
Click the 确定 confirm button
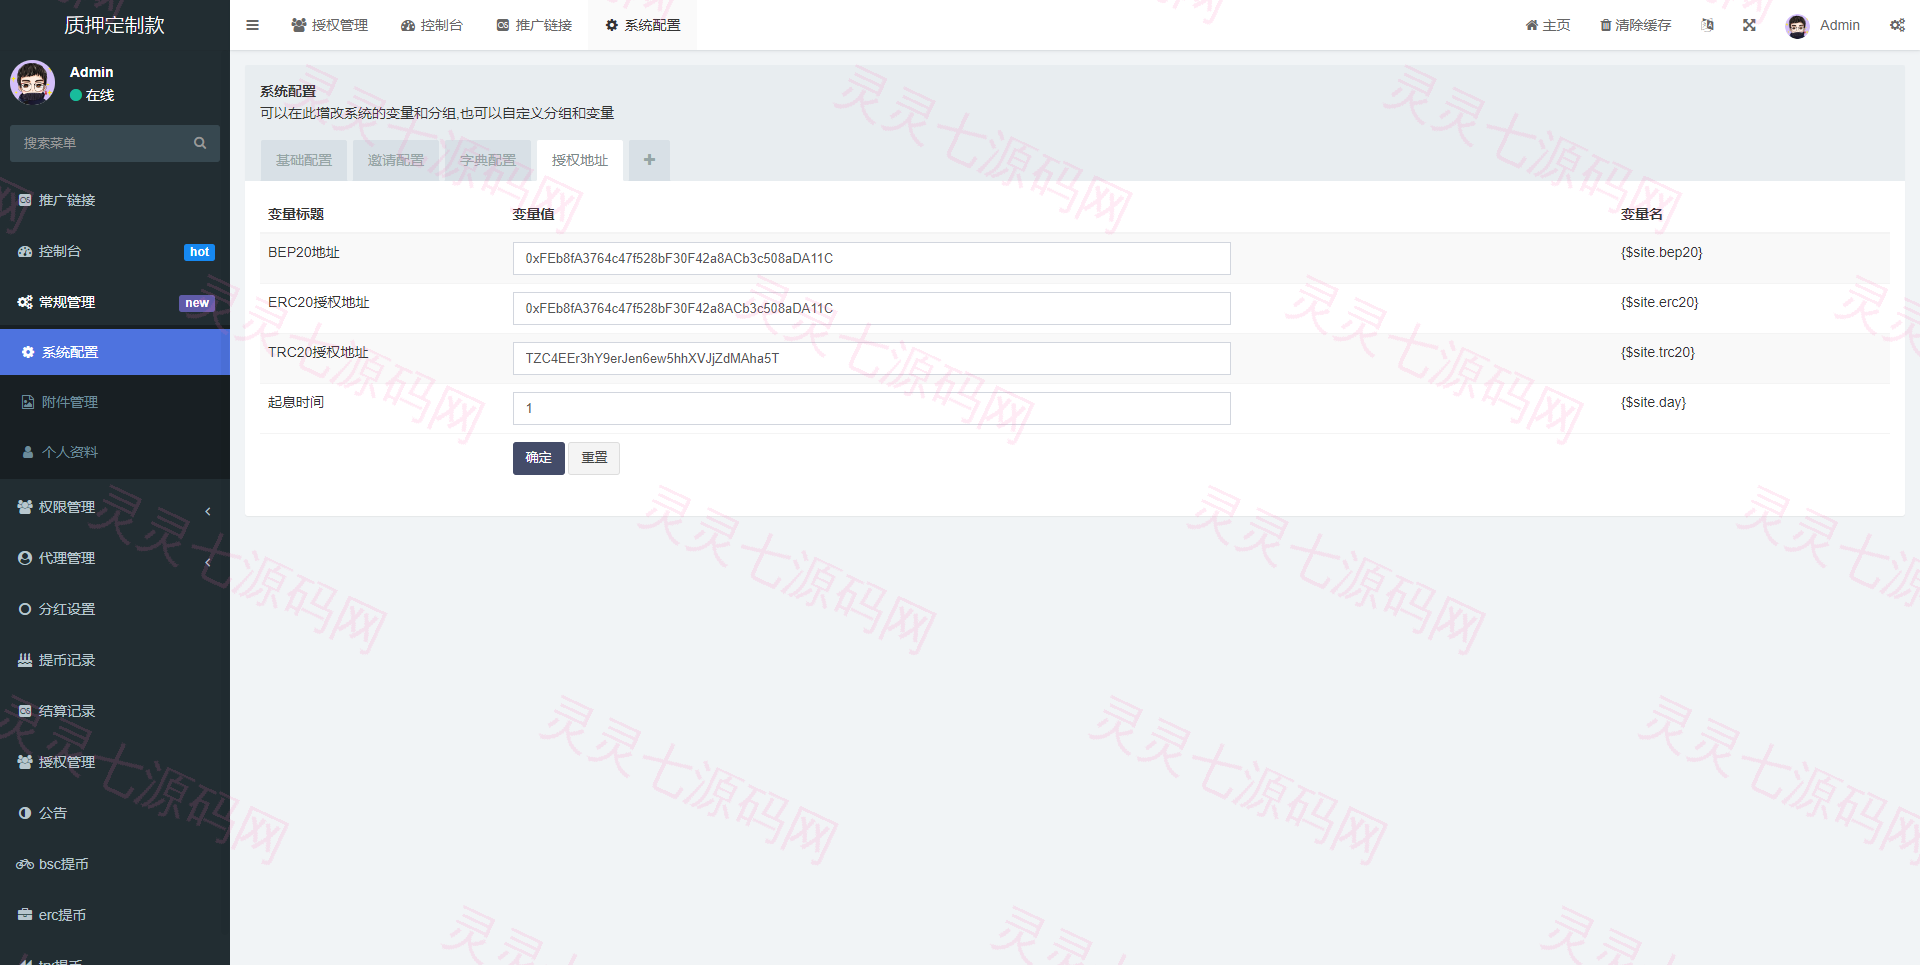pos(539,458)
